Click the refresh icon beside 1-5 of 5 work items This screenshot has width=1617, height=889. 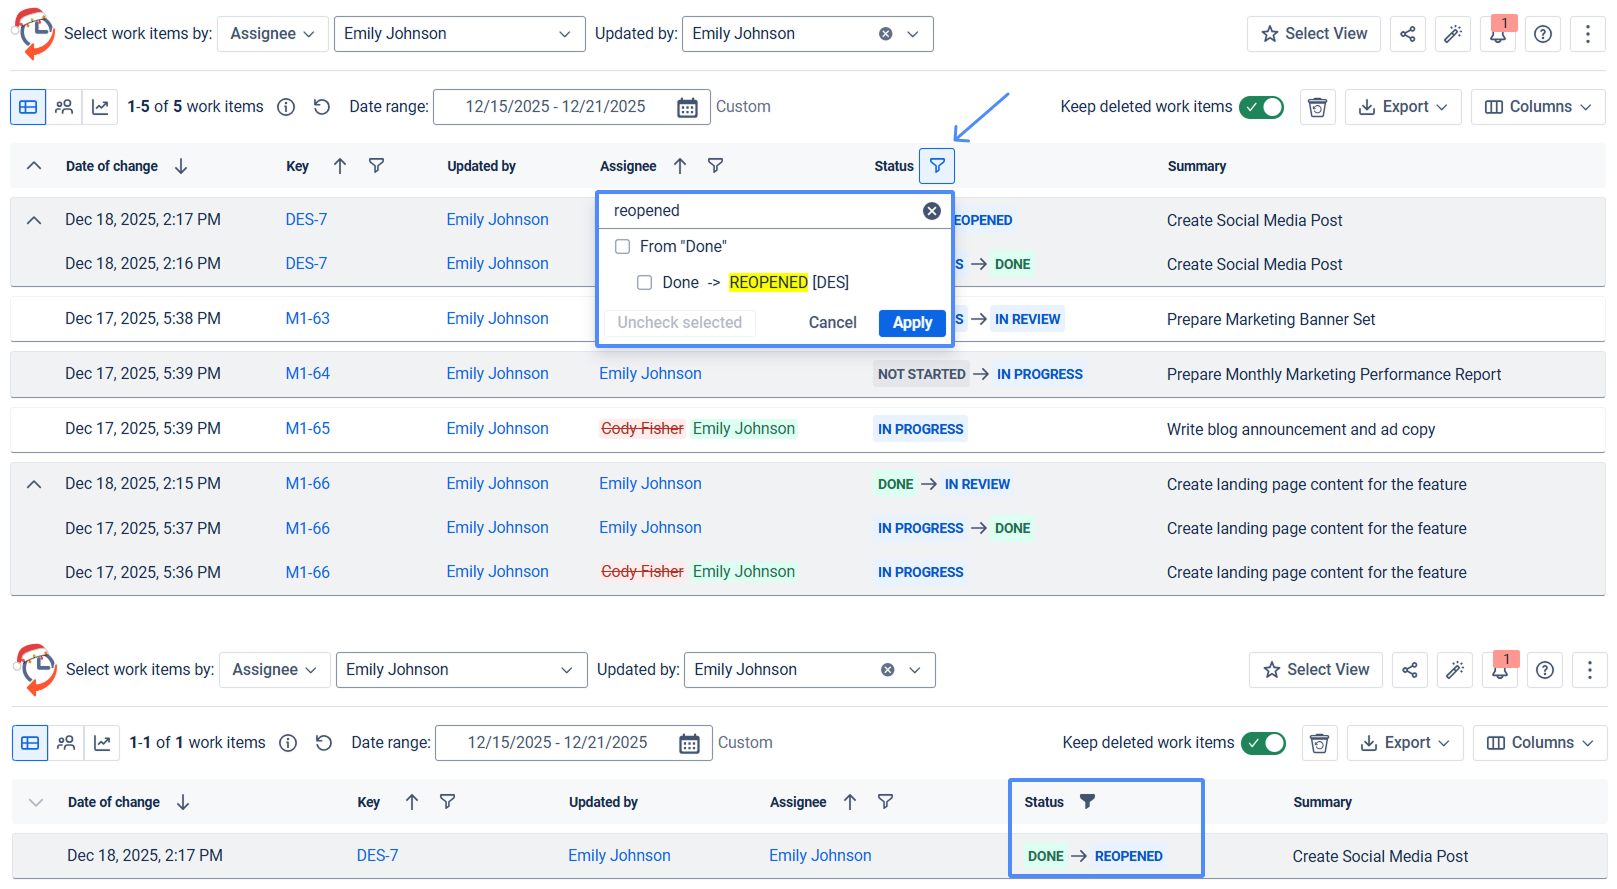321,107
